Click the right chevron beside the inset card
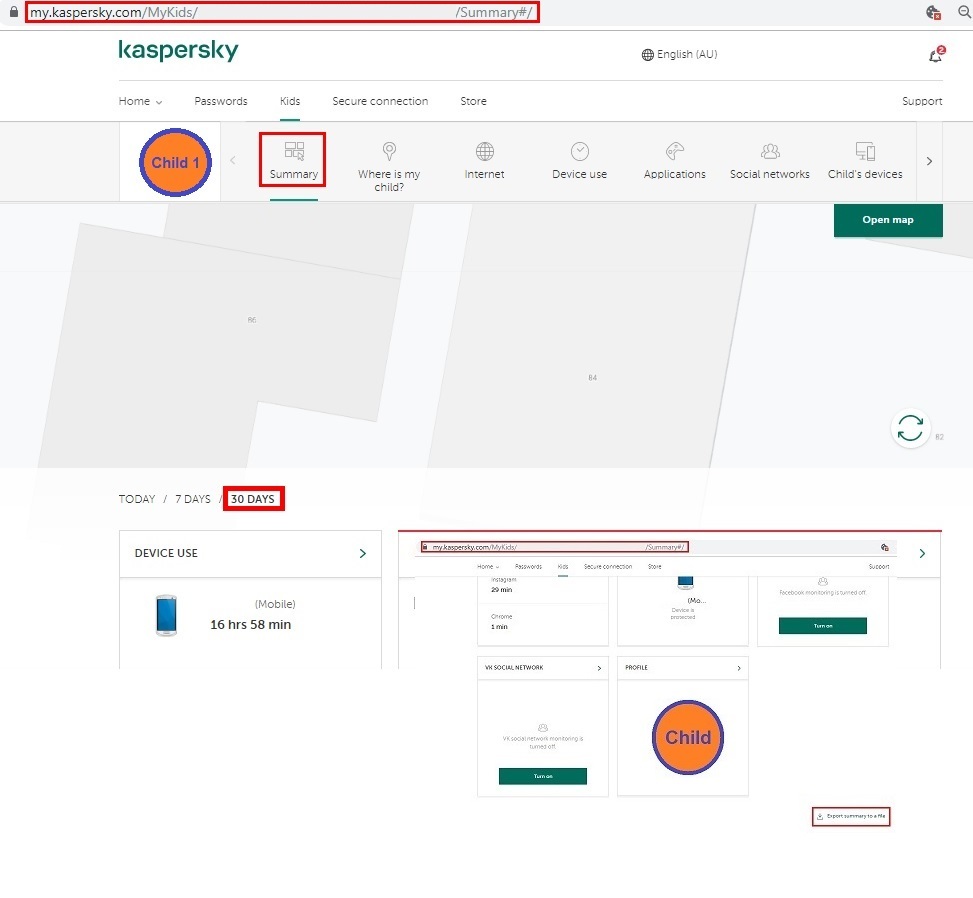 922,553
